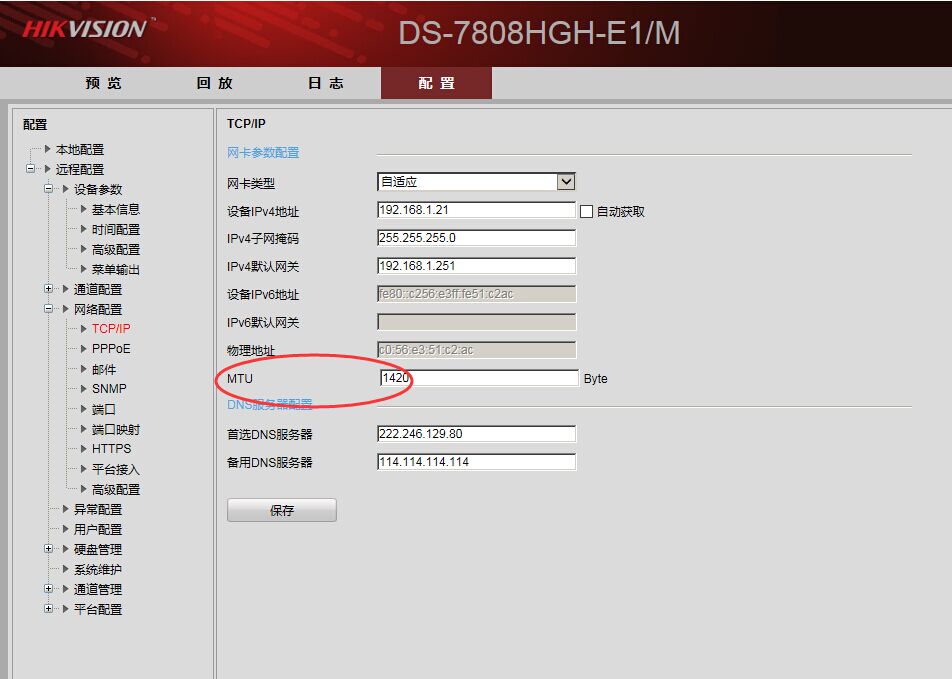The width and height of the screenshot is (952, 679).
Task: Click the Hikvision logo
Action: click(87, 28)
